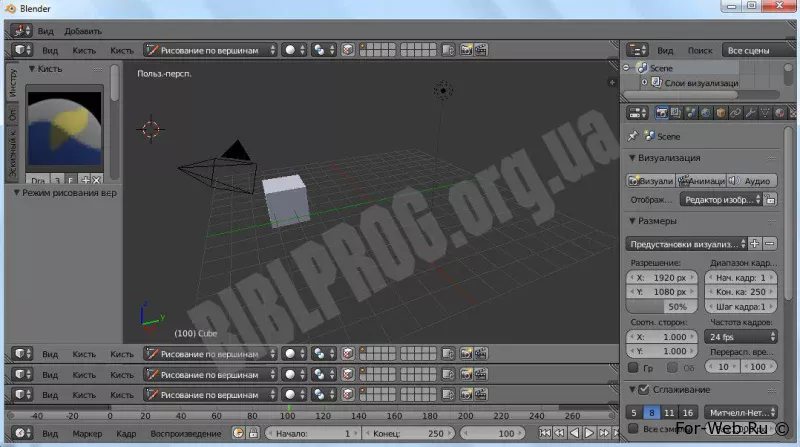
Task: Click face selection masking icon above viewport
Action: point(347,50)
